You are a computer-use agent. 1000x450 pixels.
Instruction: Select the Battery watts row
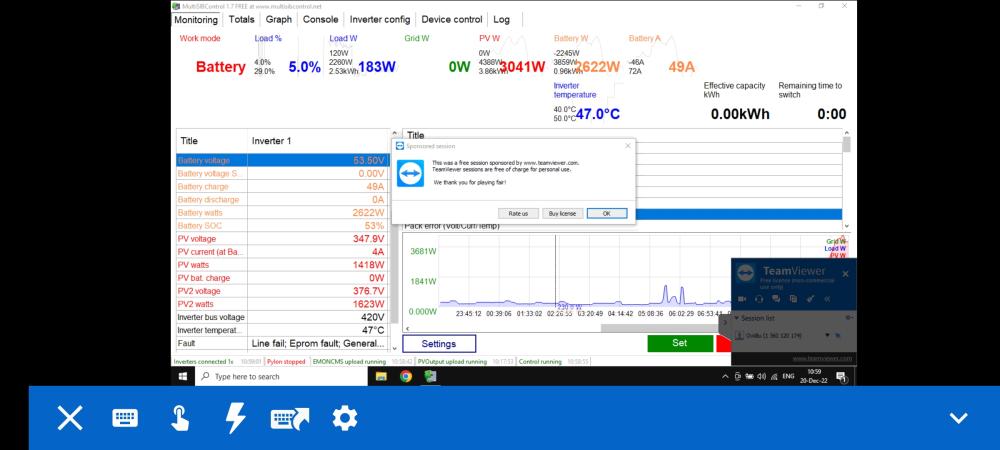coord(282,213)
